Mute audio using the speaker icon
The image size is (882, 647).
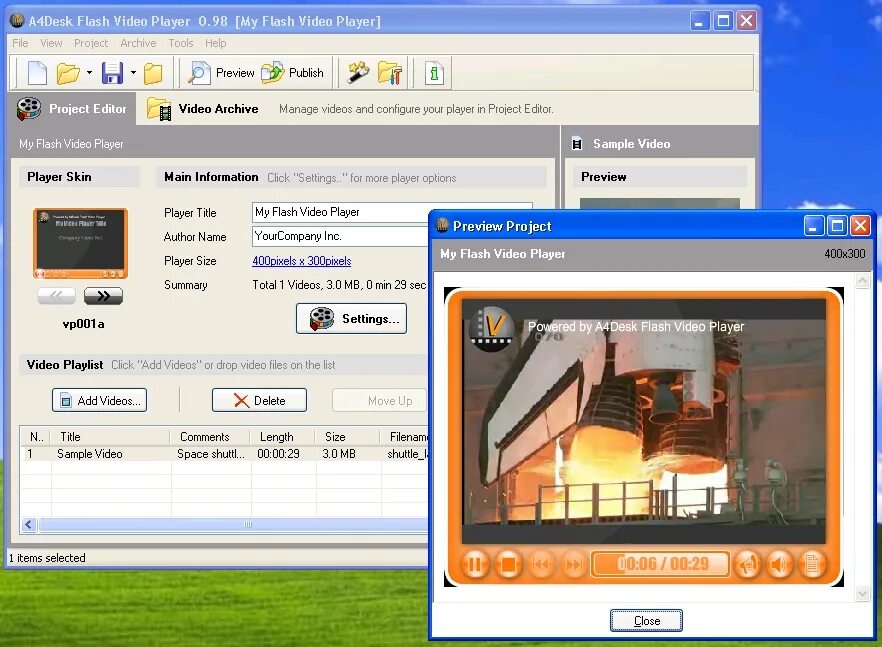(780, 564)
